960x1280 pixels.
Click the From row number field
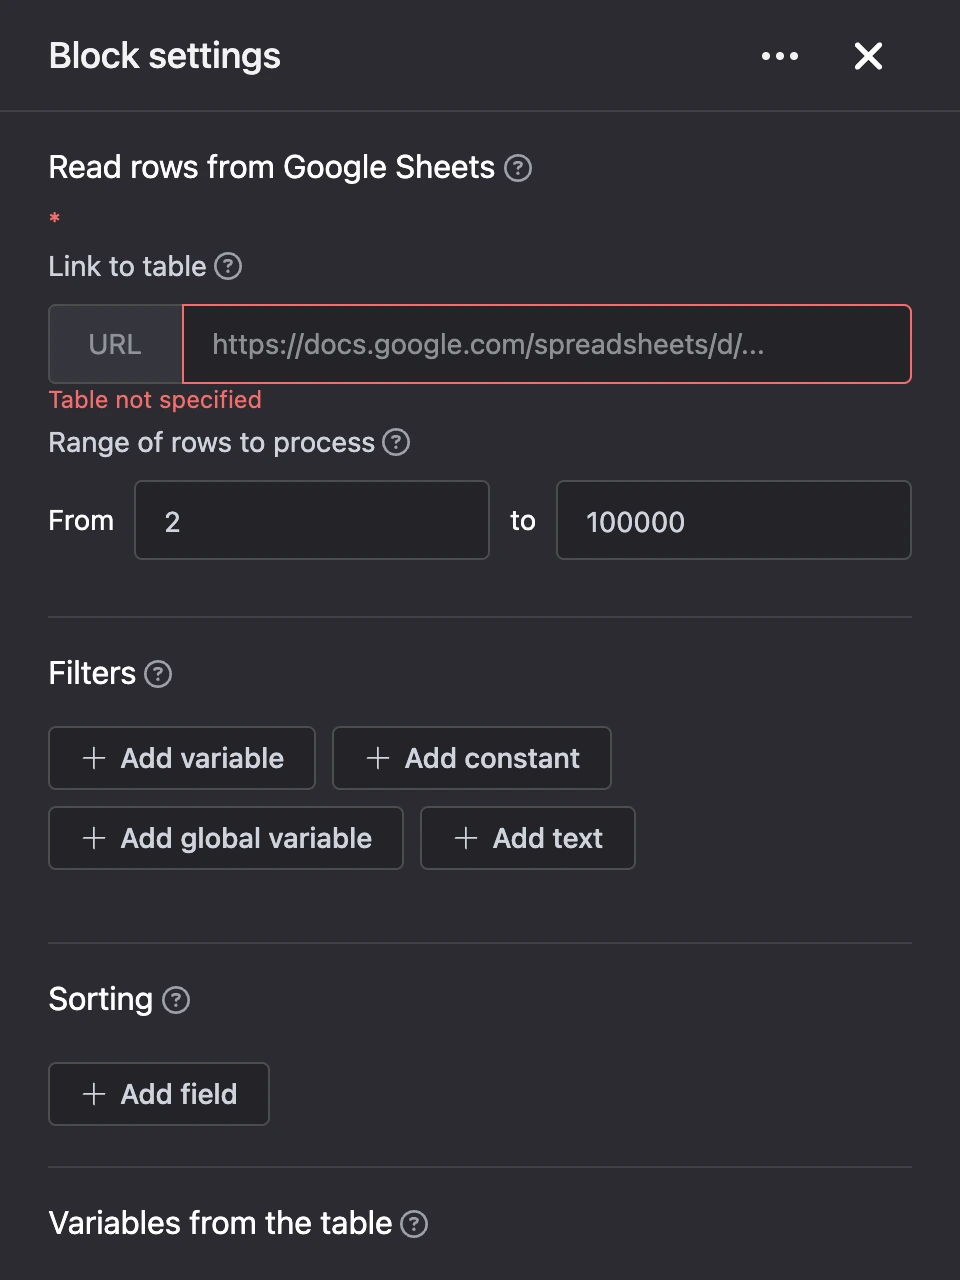pyautogui.click(x=312, y=520)
